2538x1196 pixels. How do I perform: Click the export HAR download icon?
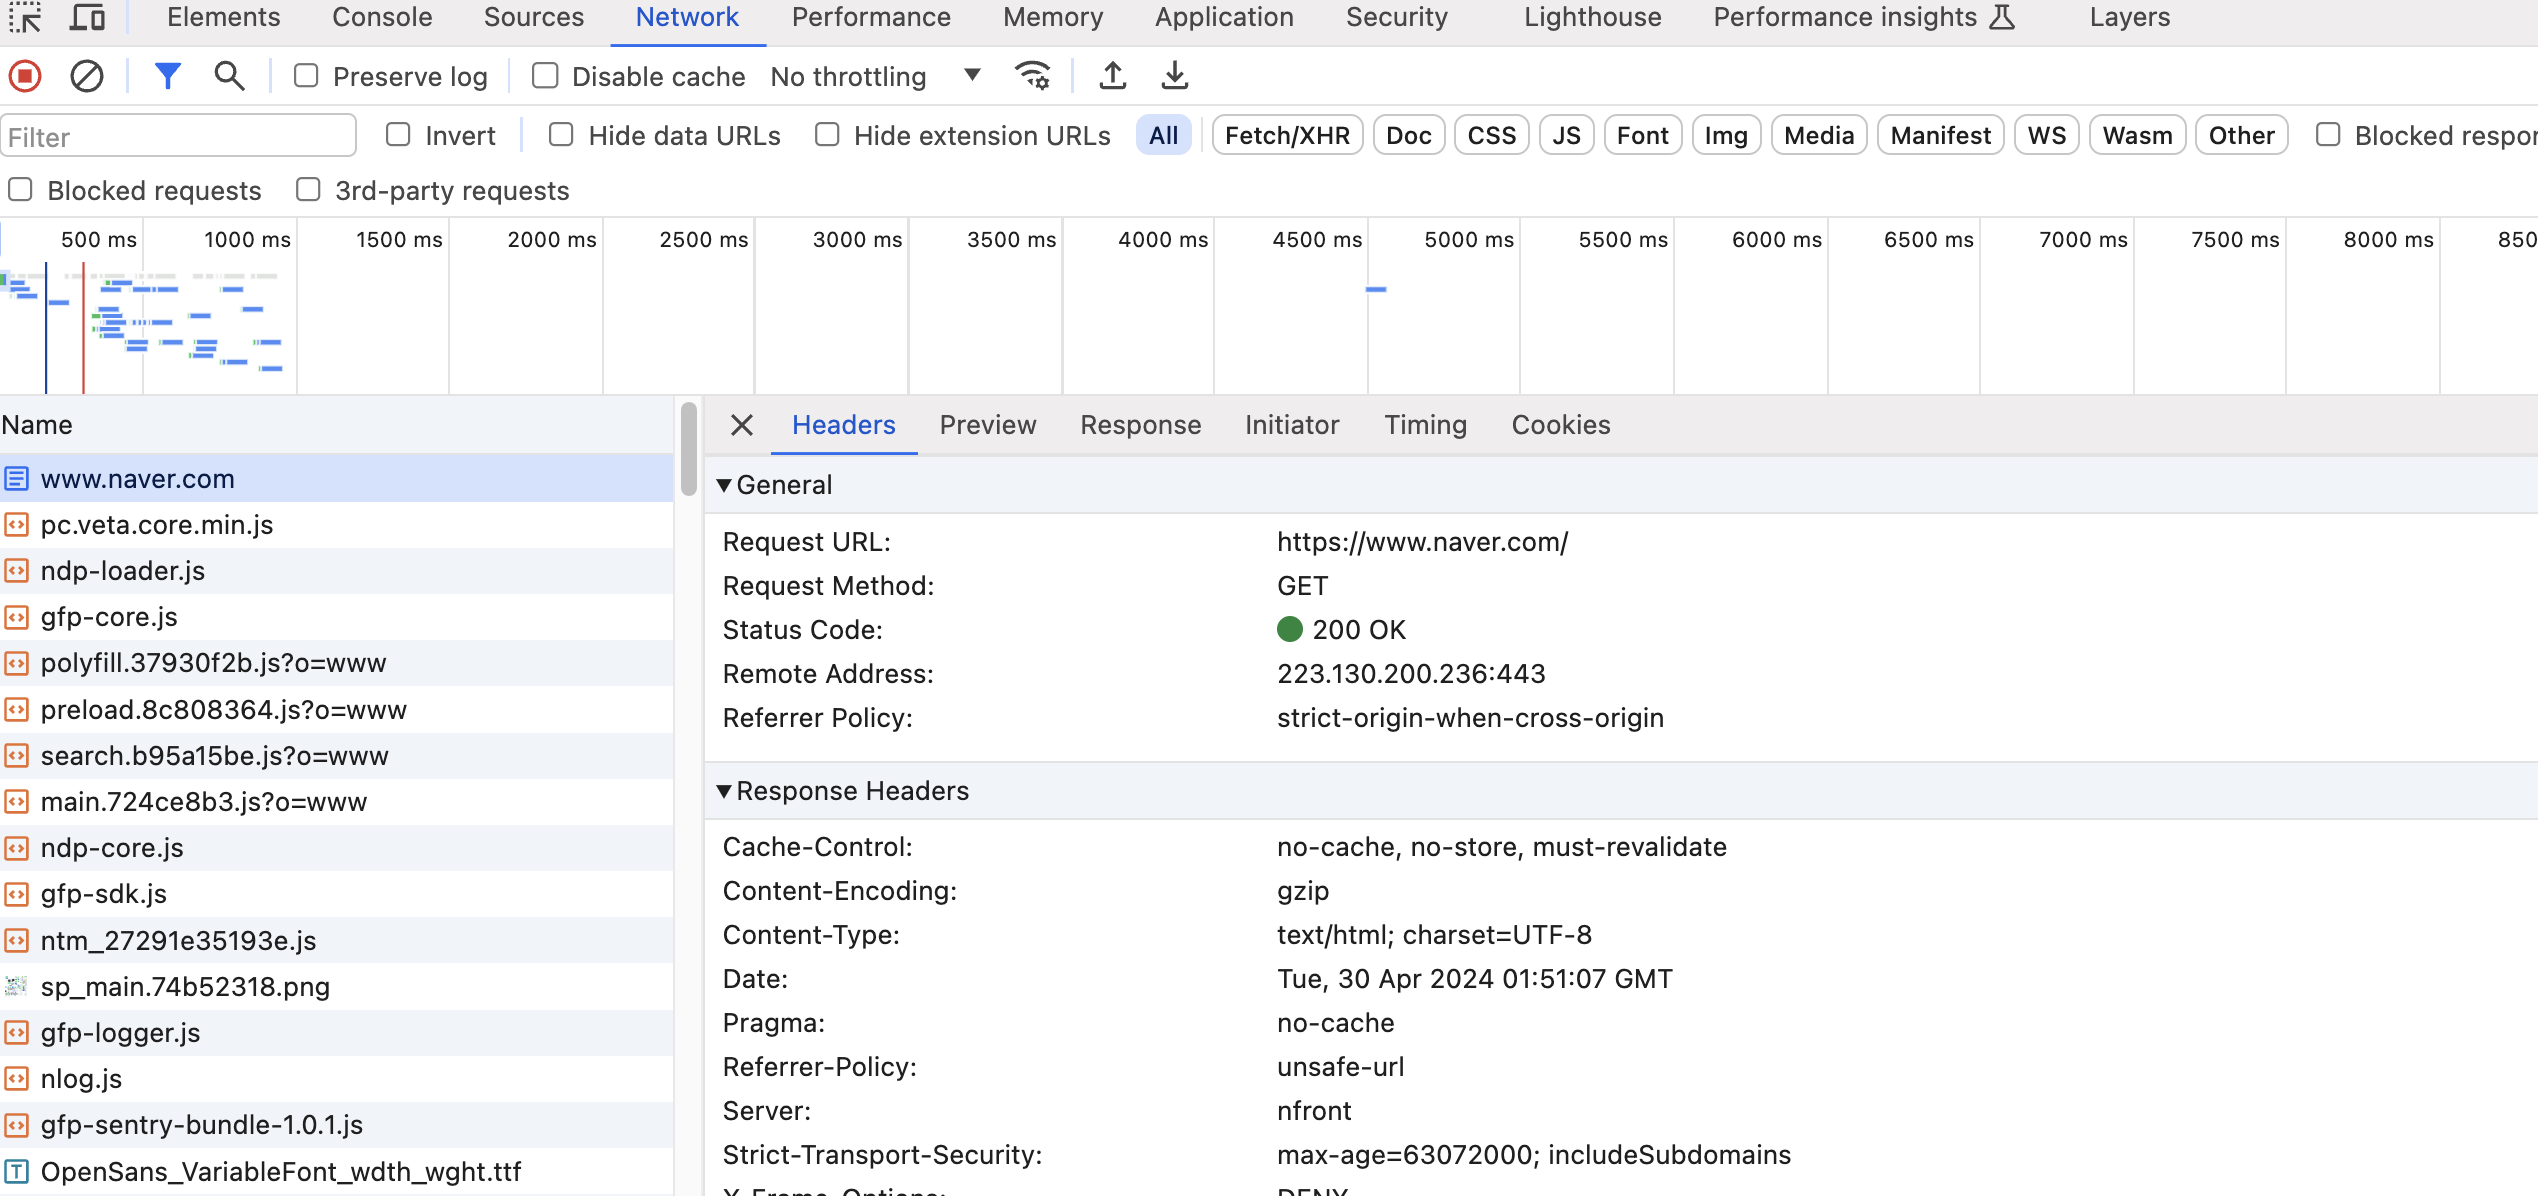(x=1175, y=76)
